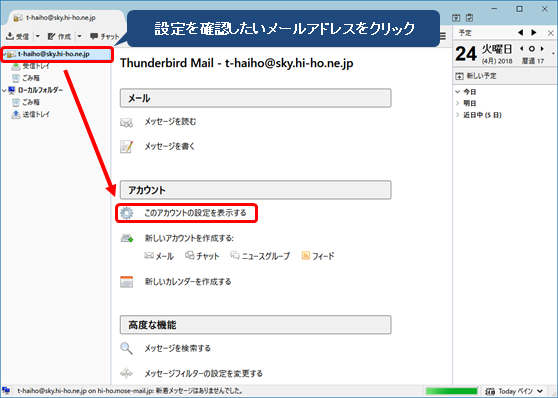Viewport: 558px width, 398px height.
Task: Click このアカウントの設定を表示する
Action: [x=195, y=213]
